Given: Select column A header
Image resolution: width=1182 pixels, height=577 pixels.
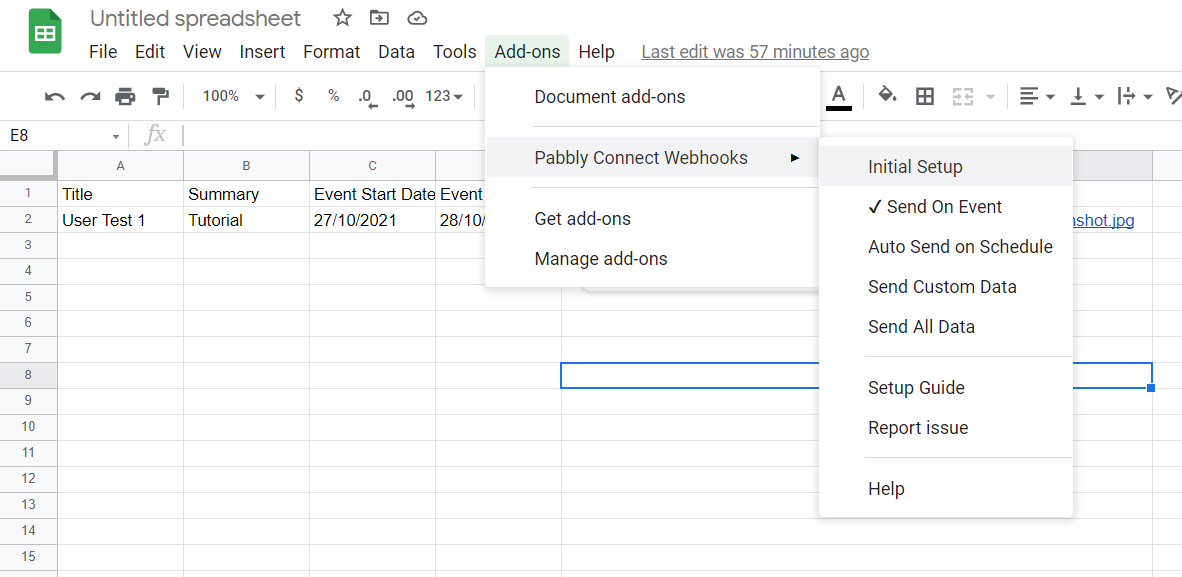Looking at the screenshot, I should [x=121, y=165].
